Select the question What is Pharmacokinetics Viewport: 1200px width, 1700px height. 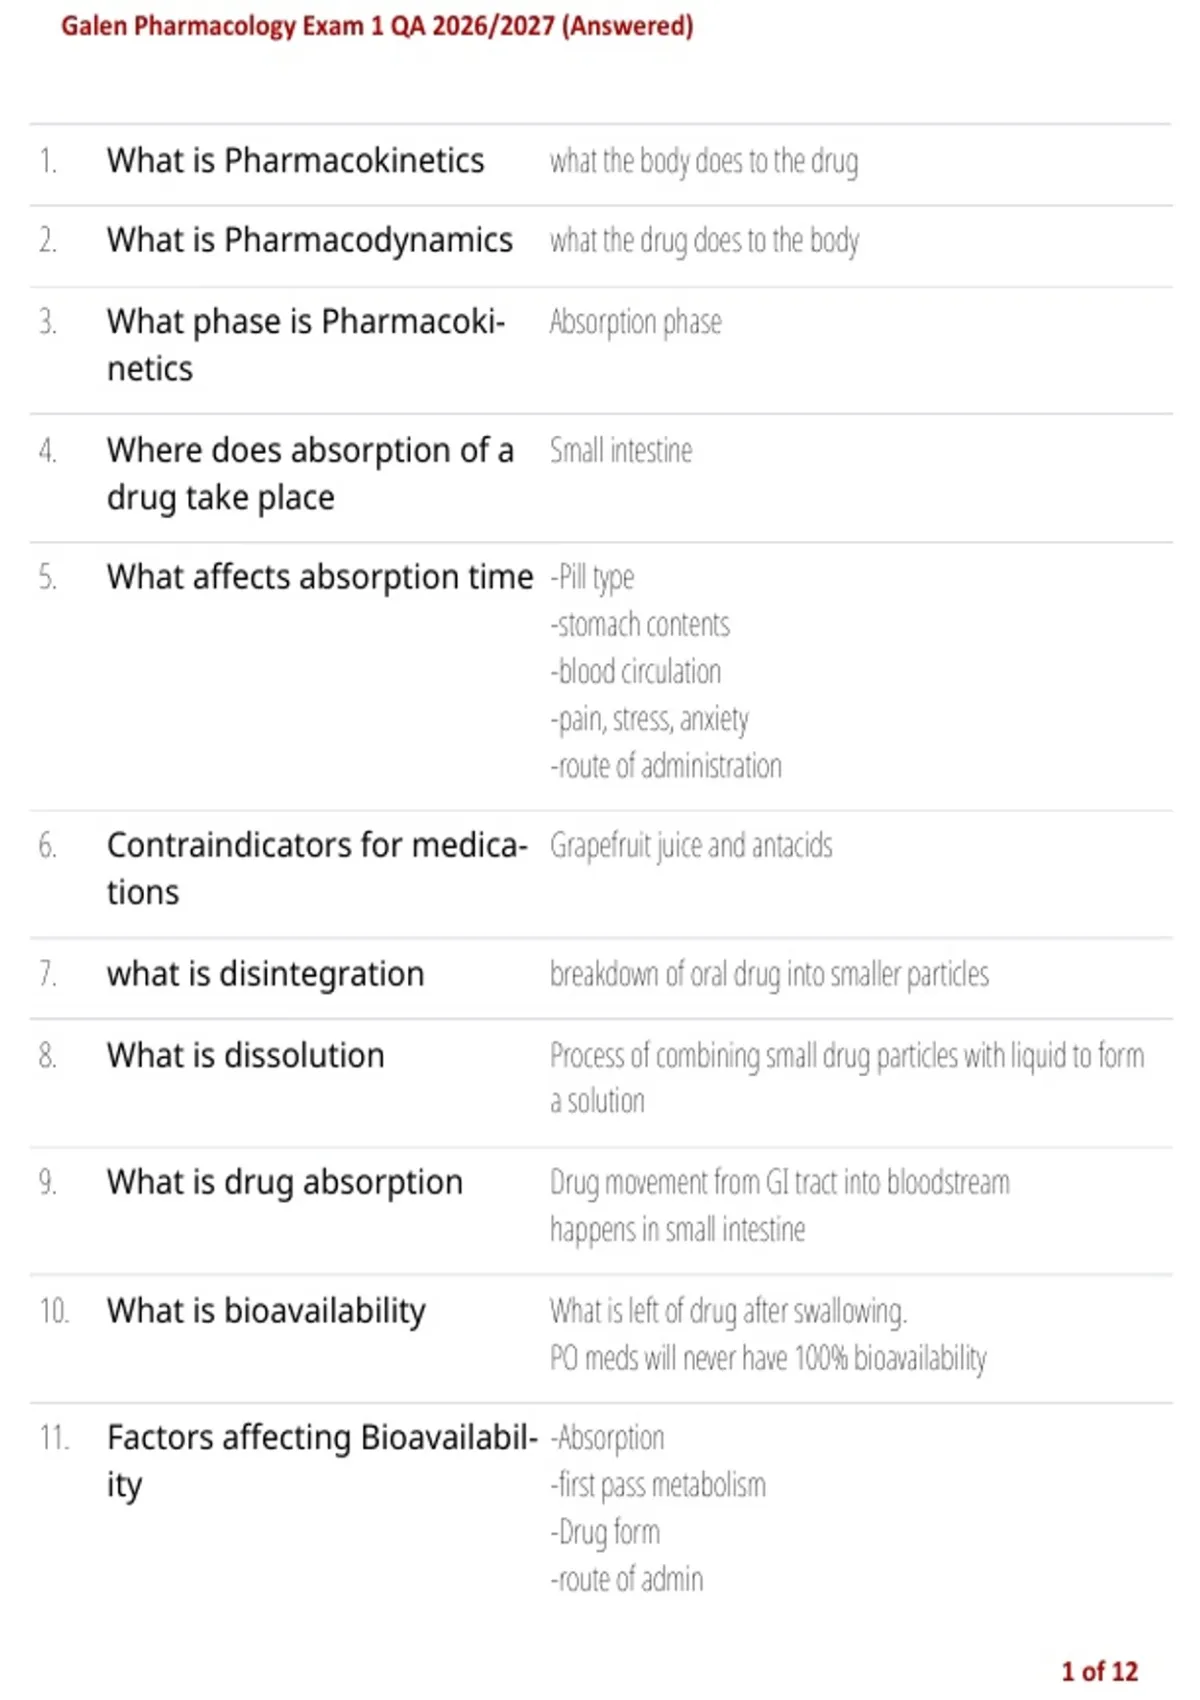pyautogui.click(x=295, y=160)
